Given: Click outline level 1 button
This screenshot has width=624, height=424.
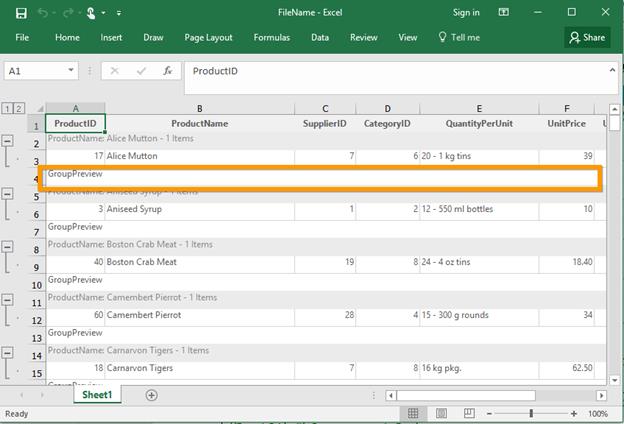Looking at the screenshot, I should [7, 108].
